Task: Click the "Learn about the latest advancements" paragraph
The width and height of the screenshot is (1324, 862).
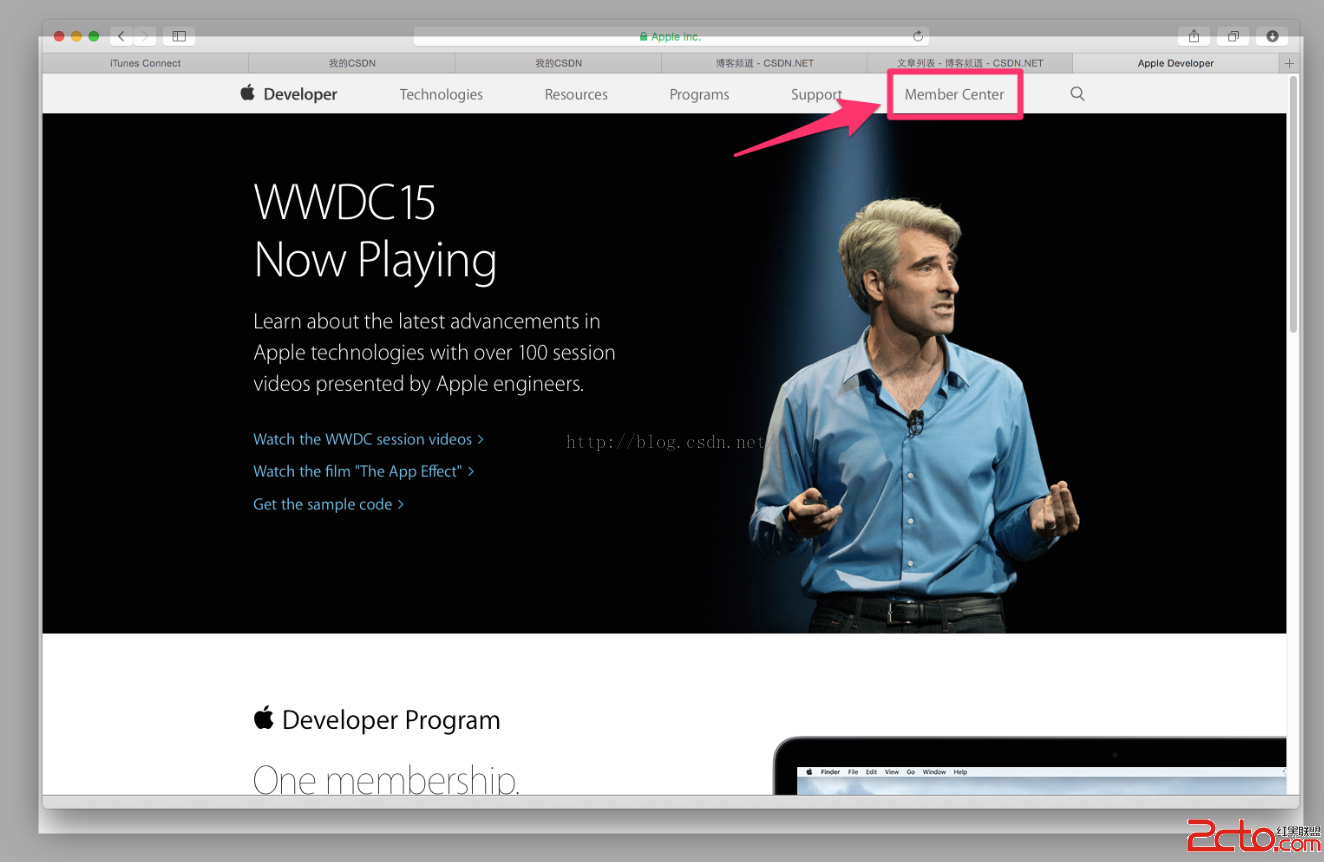Action: (x=434, y=352)
